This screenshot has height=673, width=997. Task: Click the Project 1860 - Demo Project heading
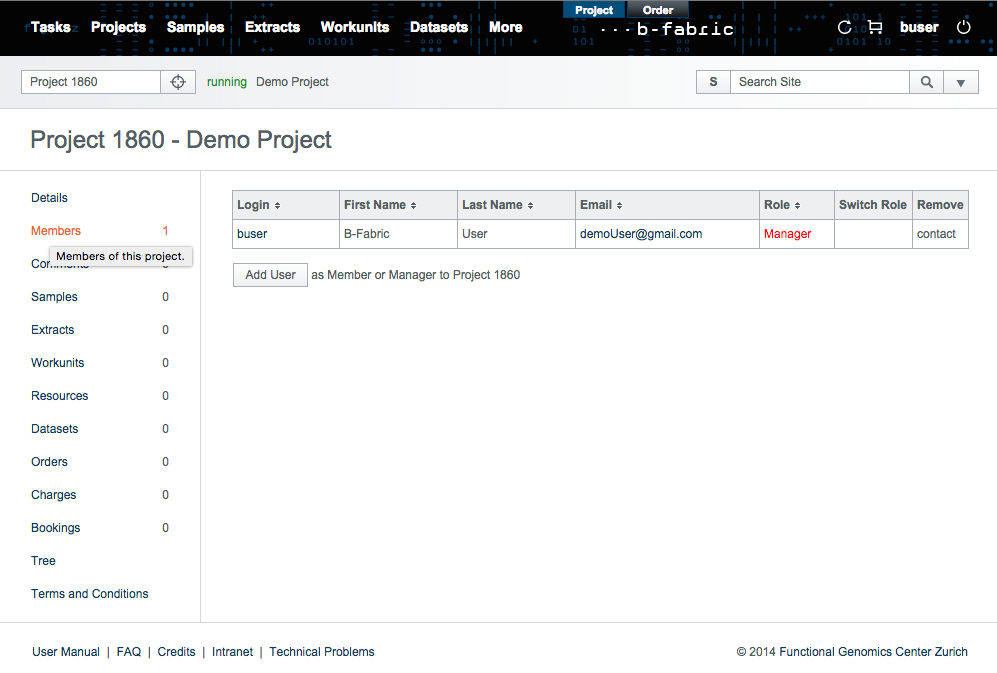(181, 140)
